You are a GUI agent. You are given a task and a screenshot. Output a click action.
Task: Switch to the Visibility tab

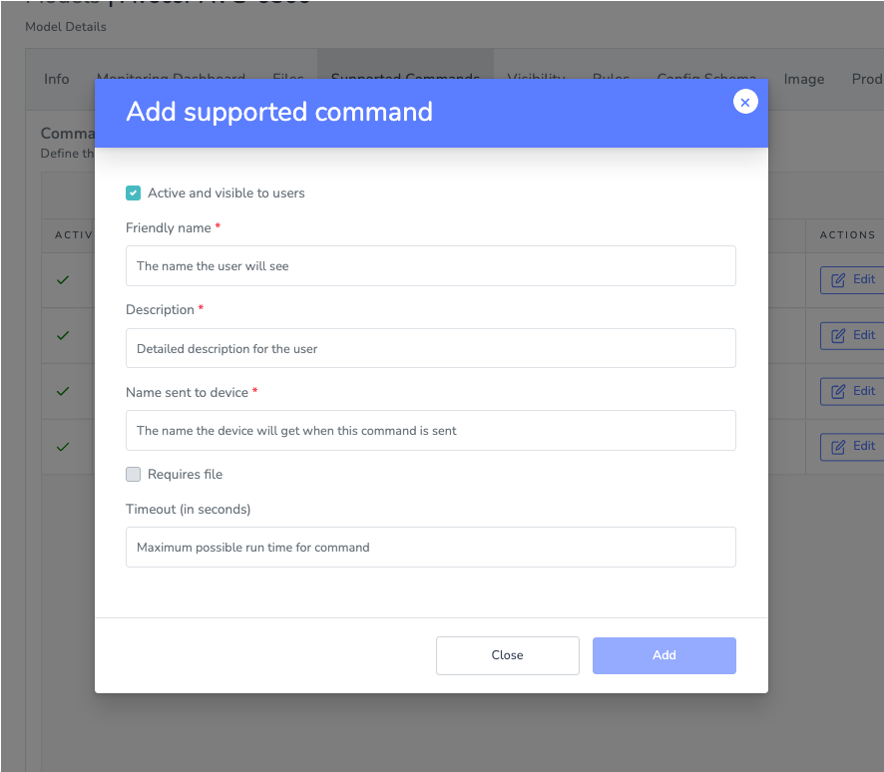click(x=536, y=74)
